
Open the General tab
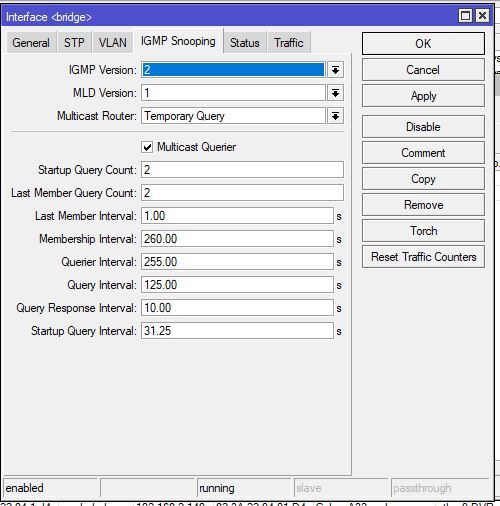pyautogui.click(x=31, y=43)
